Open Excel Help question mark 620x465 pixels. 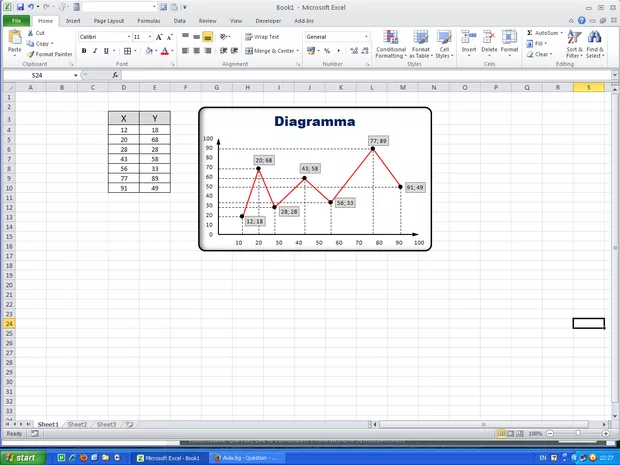point(582,21)
